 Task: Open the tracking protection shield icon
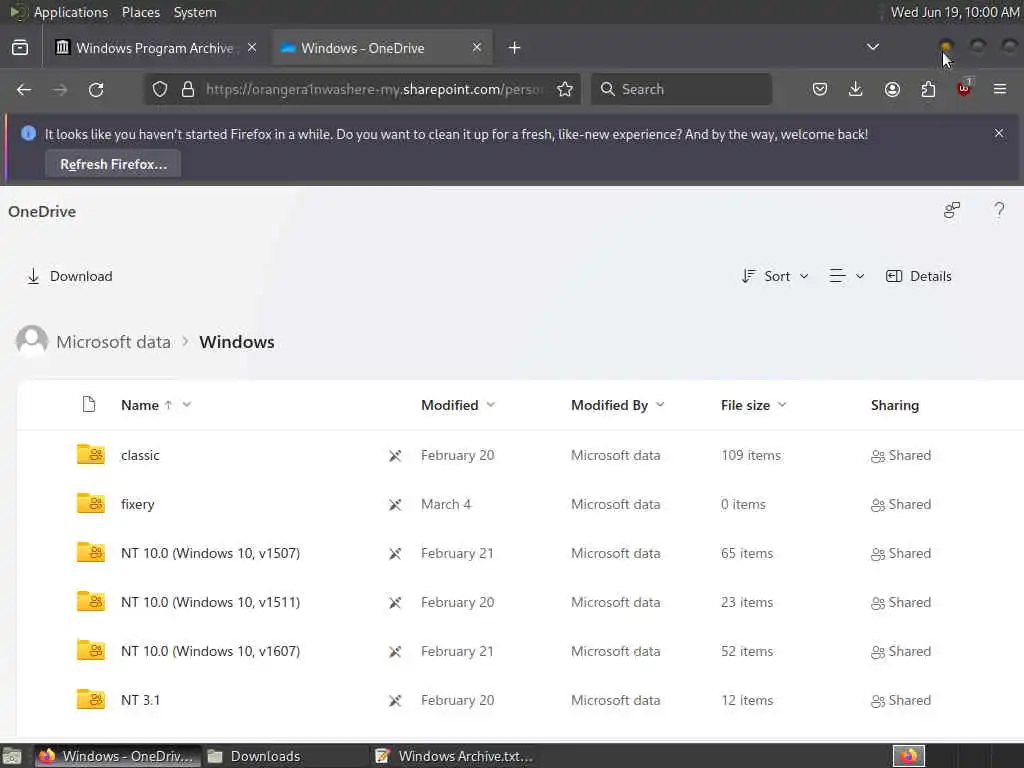pos(160,89)
